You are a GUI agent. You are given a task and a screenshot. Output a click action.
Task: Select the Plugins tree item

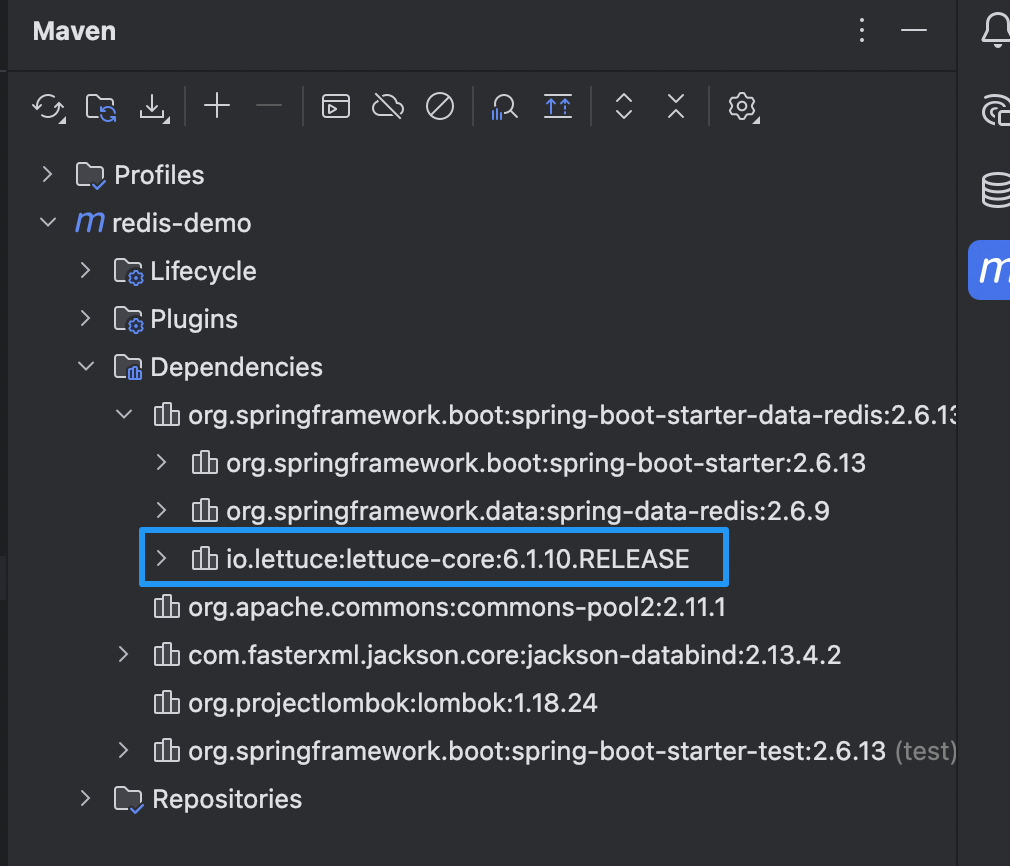click(x=194, y=319)
